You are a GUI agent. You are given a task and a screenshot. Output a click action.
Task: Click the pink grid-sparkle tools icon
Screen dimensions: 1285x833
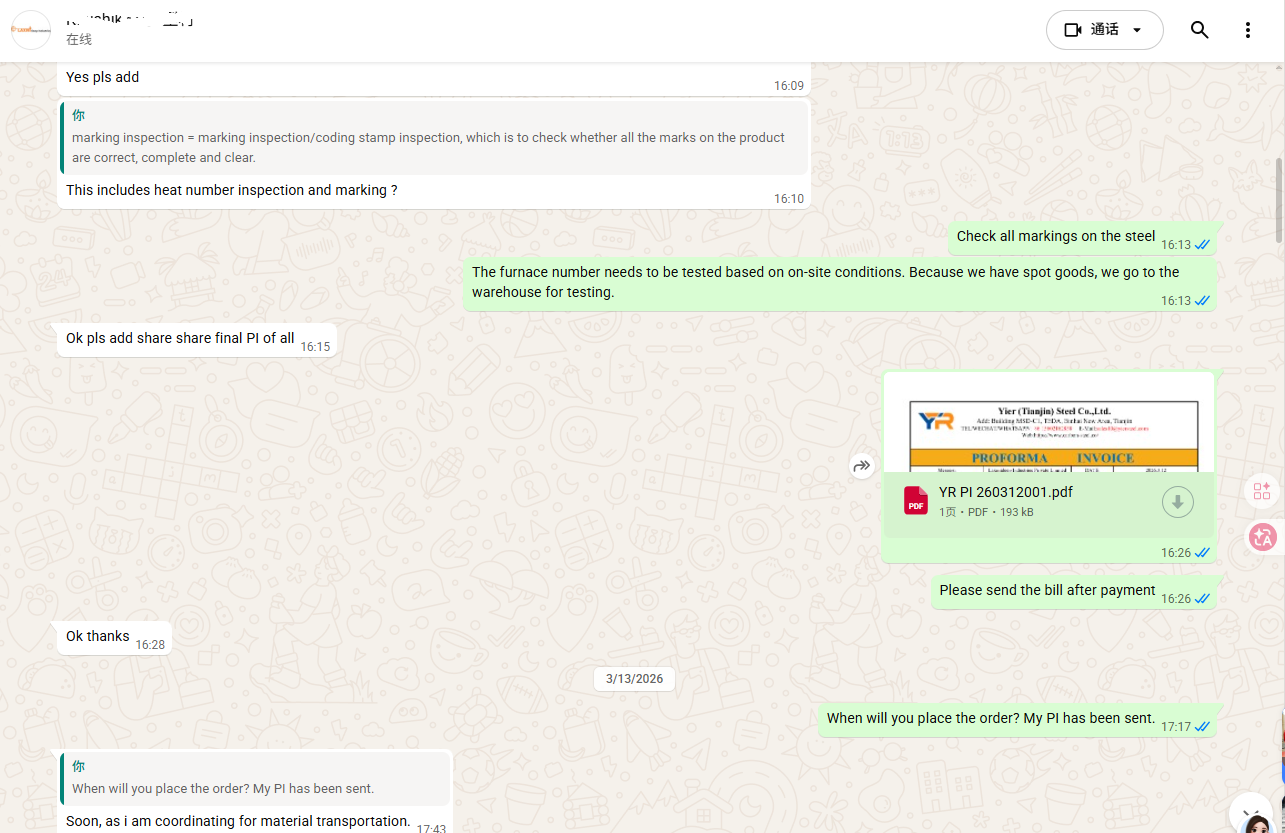[x=1262, y=491]
